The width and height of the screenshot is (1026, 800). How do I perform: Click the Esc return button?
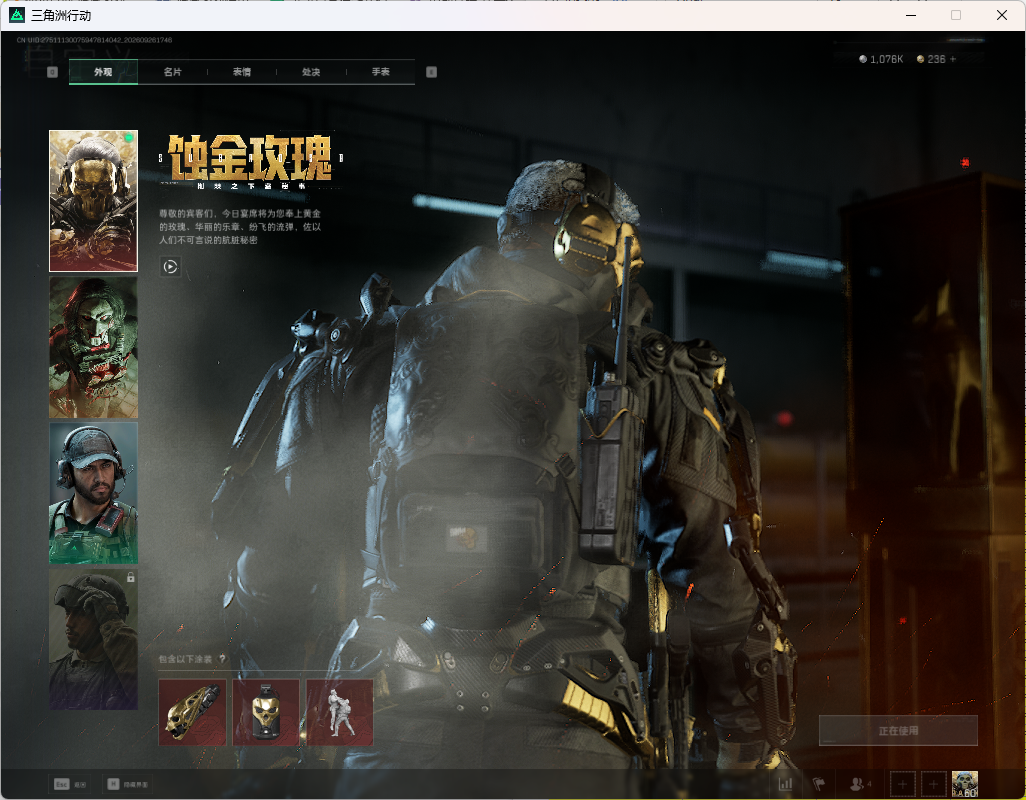[x=70, y=784]
